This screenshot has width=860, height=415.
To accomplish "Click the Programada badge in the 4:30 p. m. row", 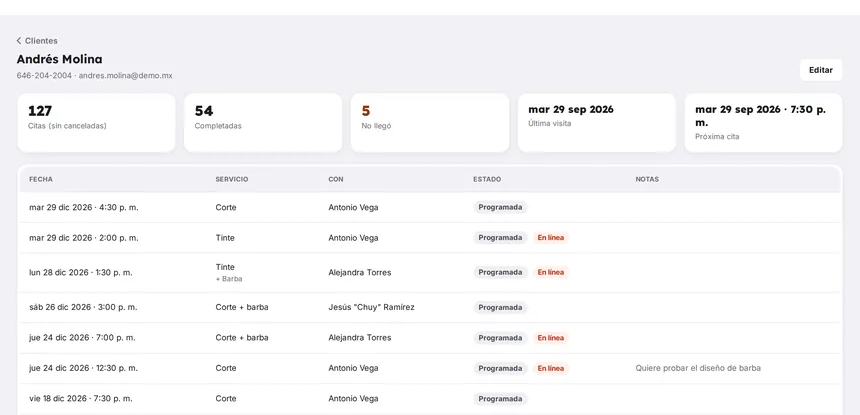I will click(x=500, y=207).
